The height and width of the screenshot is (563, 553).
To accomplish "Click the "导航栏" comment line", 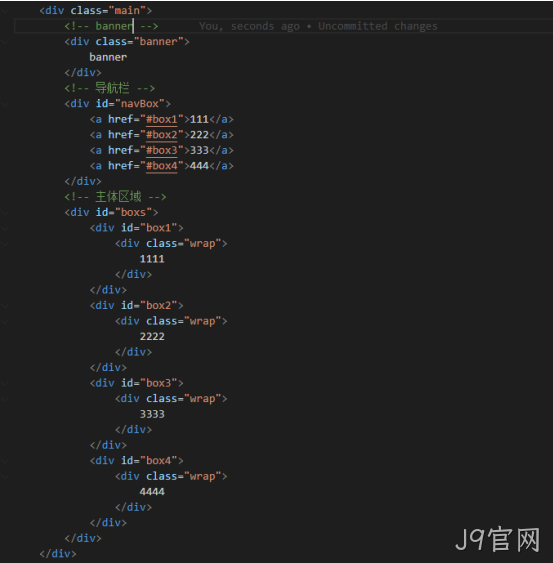I will coord(110,88).
